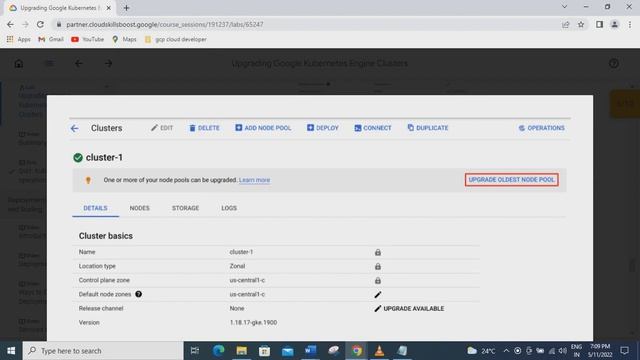Open the Chrome three-dot menu
This screenshot has height=360, width=640.
pyautogui.click(x=630, y=24)
